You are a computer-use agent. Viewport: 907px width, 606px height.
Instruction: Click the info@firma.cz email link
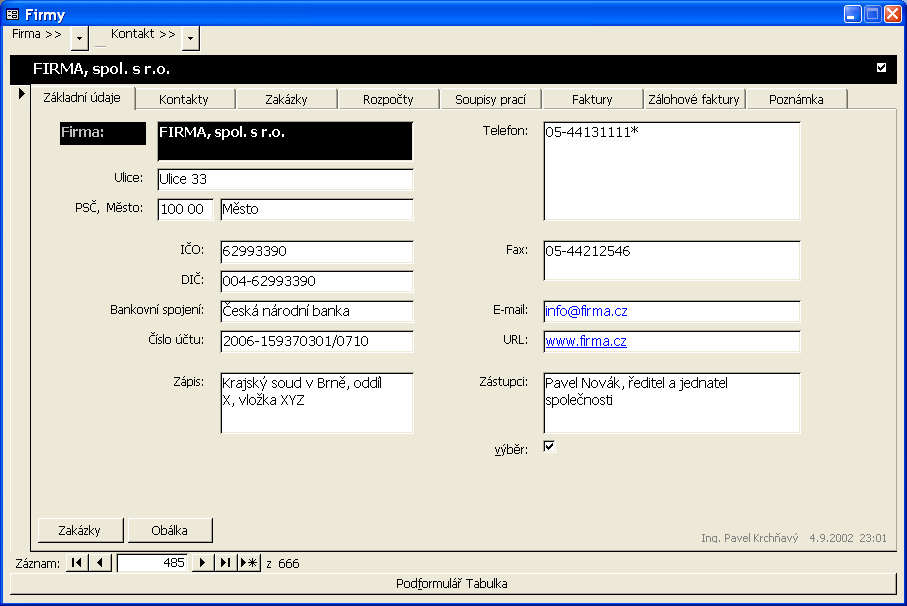586,312
